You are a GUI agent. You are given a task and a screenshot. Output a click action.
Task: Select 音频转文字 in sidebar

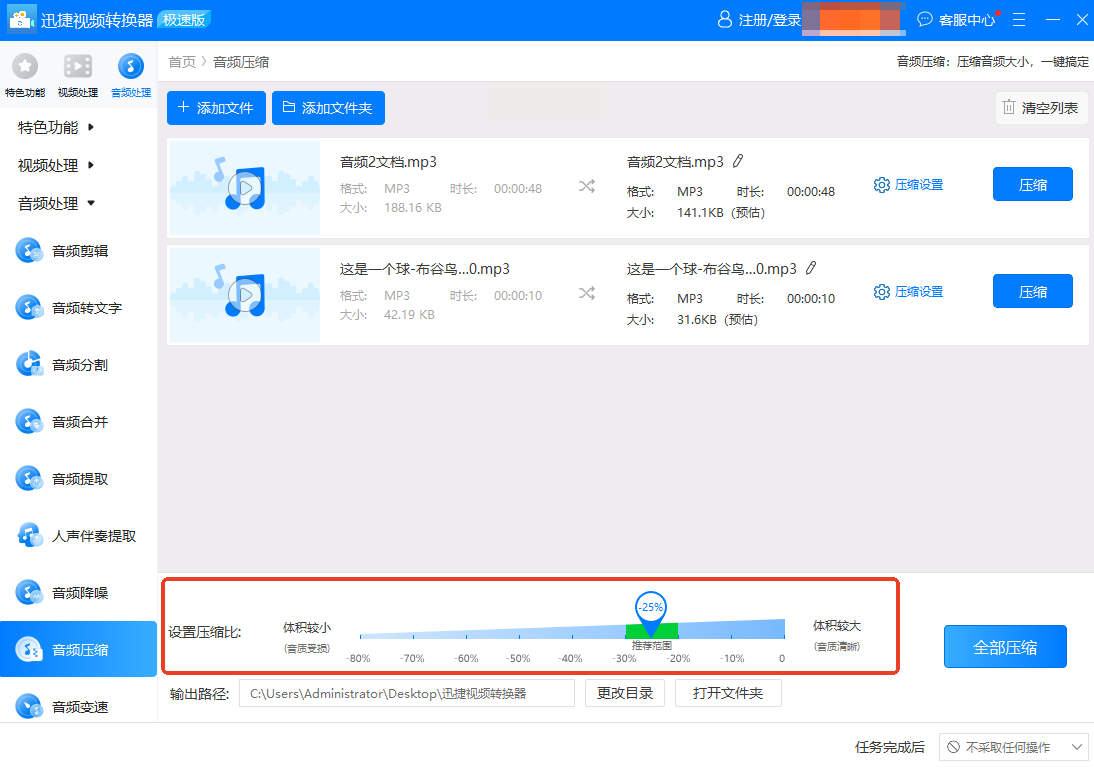(x=87, y=308)
